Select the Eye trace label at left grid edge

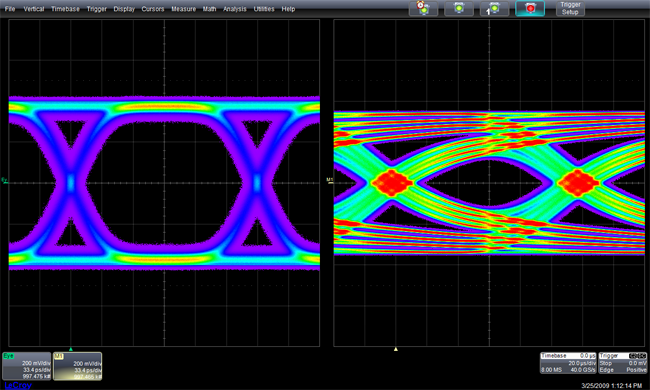point(4,180)
